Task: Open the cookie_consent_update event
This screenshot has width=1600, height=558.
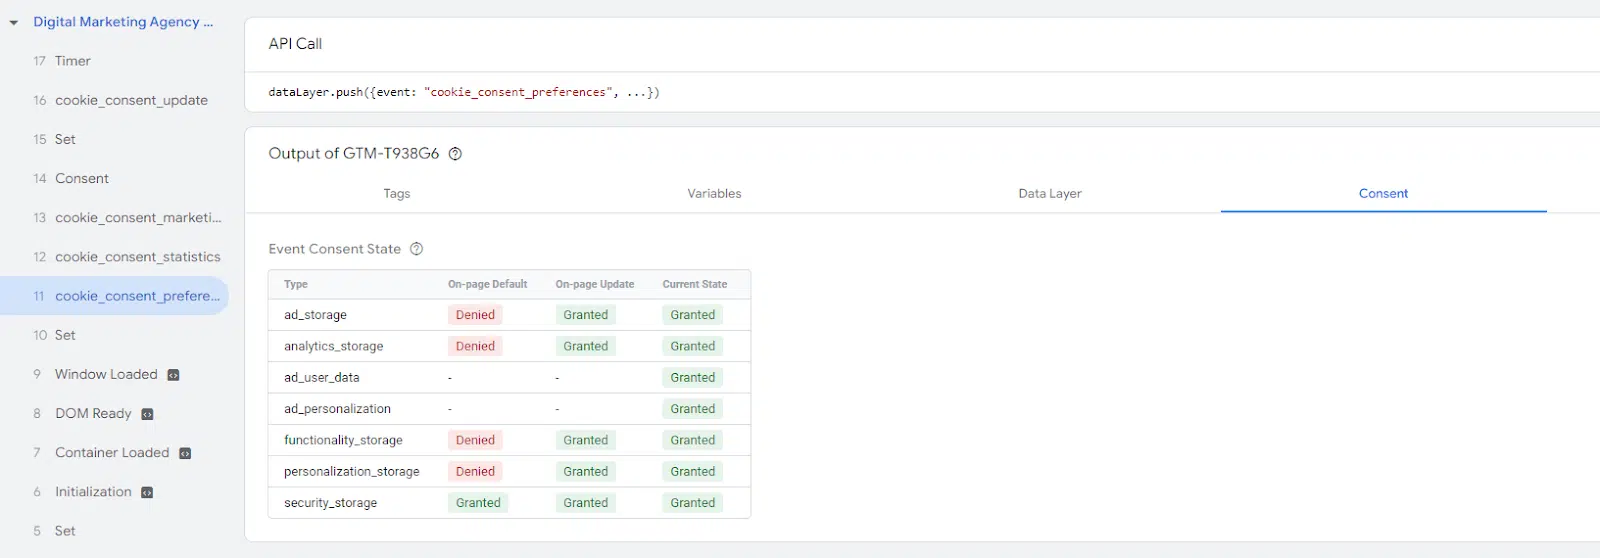Action: pos(131,100)
